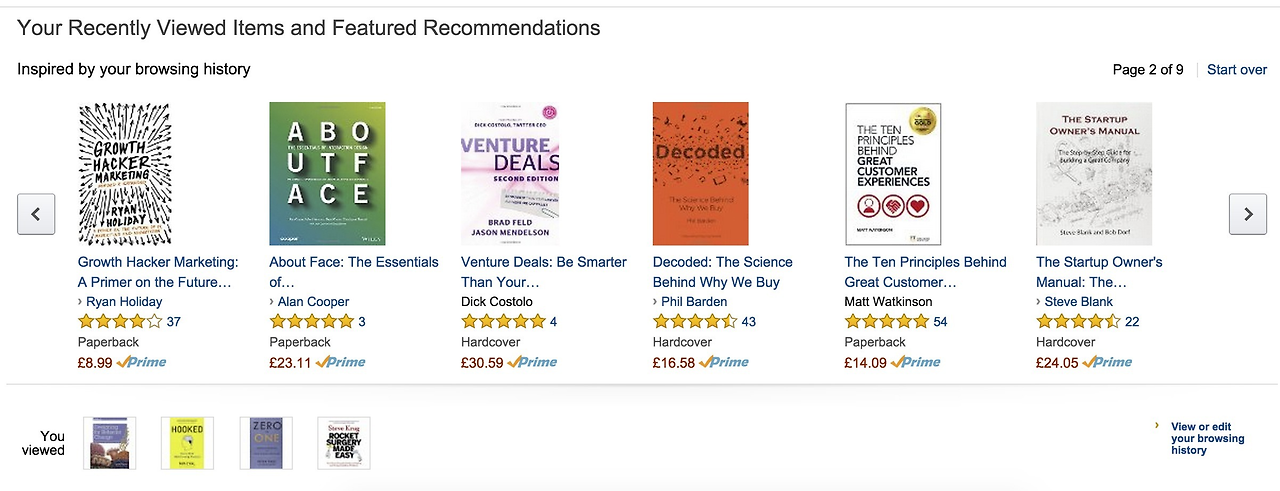Click the next page carousel arrow
This screenshot has height=491, width=1280.
click(1247, 214)
